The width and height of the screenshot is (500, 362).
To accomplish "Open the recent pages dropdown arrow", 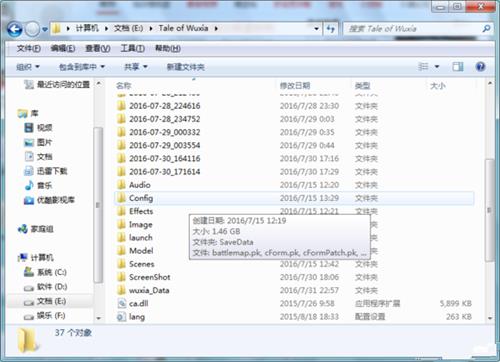I will tap(45, 30).
